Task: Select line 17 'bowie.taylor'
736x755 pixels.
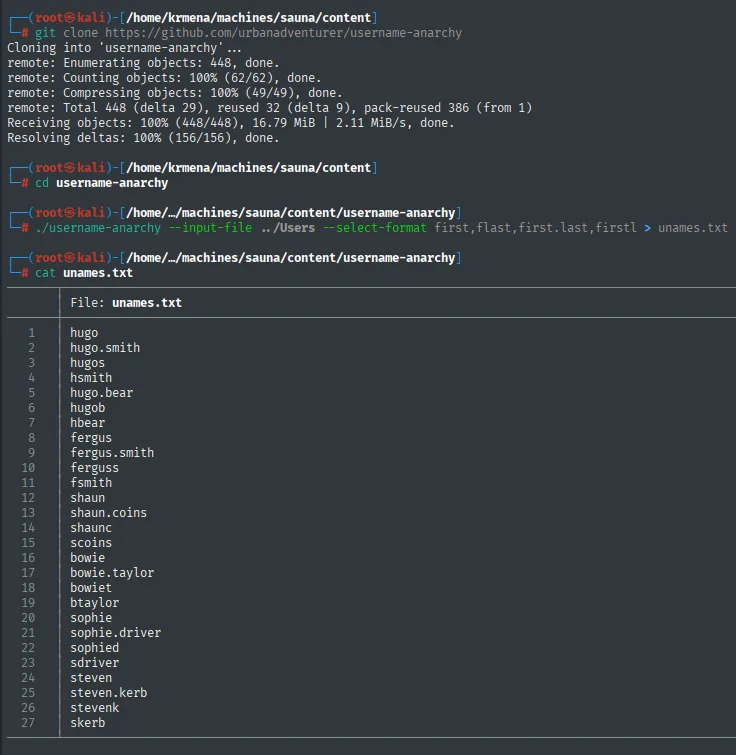Action: click(x=112, y=573)
